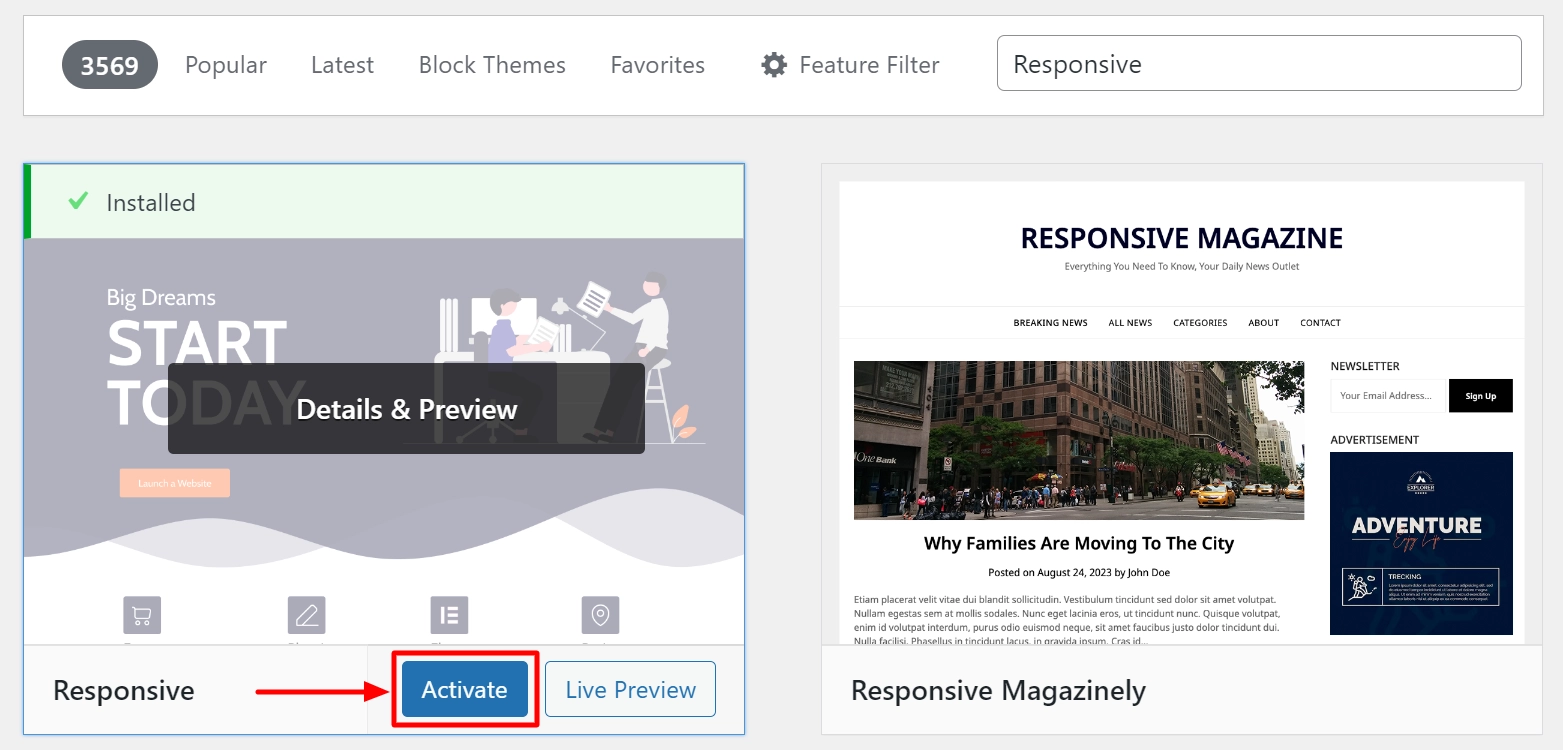This screenshot has width=1563, height=750.
Task: Open Live Preview of the Responsive theme
Action: [x=630, y=690]
